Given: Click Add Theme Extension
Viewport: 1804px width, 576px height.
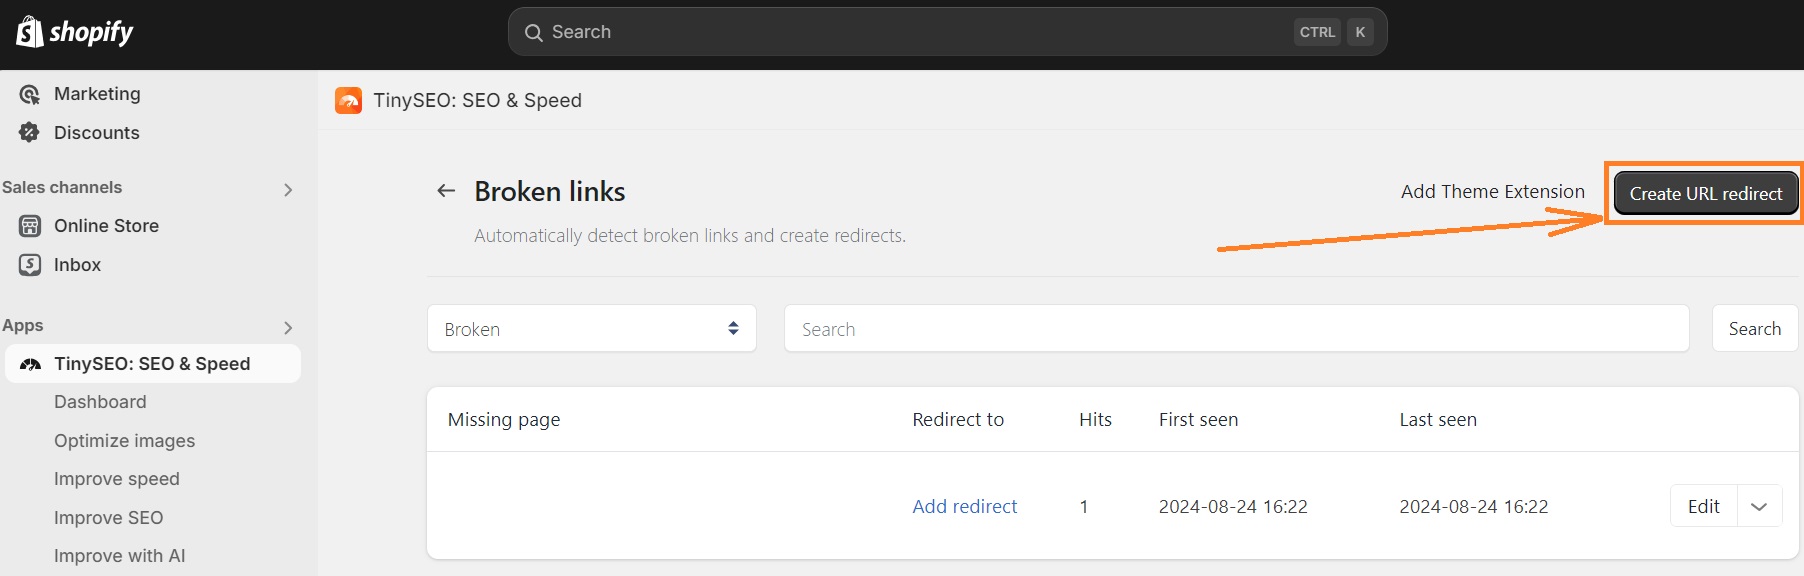Looking at the screenshot, I should pos(1492,191).
